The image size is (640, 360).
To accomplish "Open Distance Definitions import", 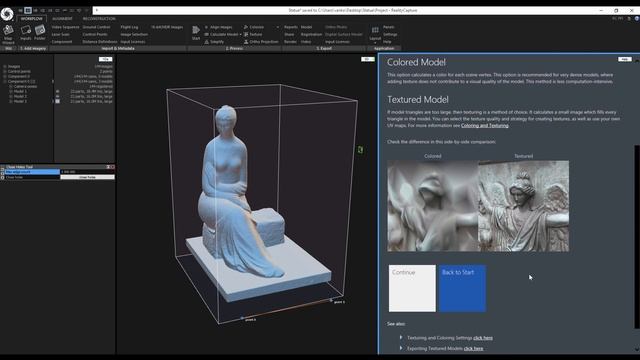I will coord(100,42).
